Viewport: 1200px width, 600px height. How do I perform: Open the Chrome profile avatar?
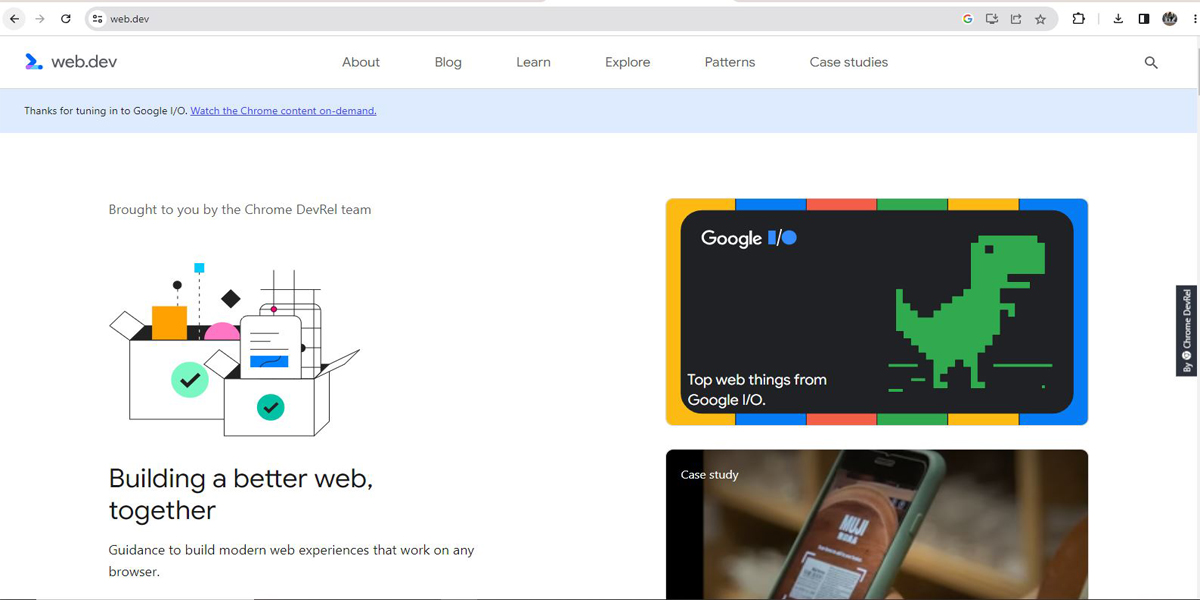pos(1170,19)
